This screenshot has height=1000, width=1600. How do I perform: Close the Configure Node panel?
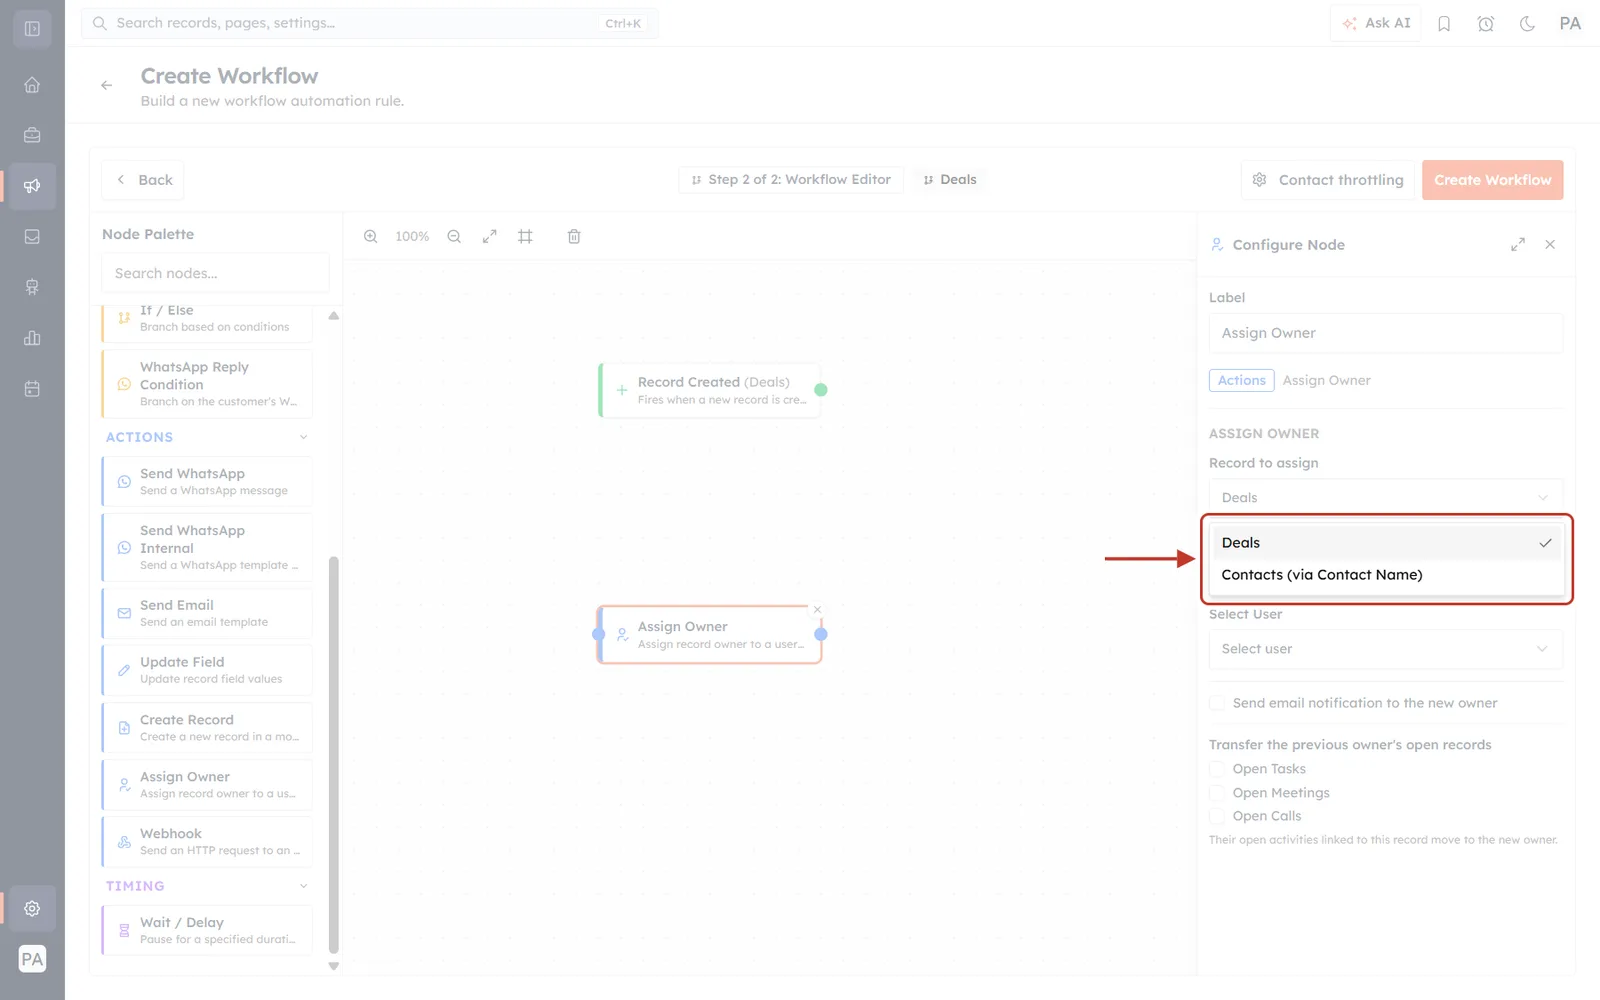(x=1550, y=244)
